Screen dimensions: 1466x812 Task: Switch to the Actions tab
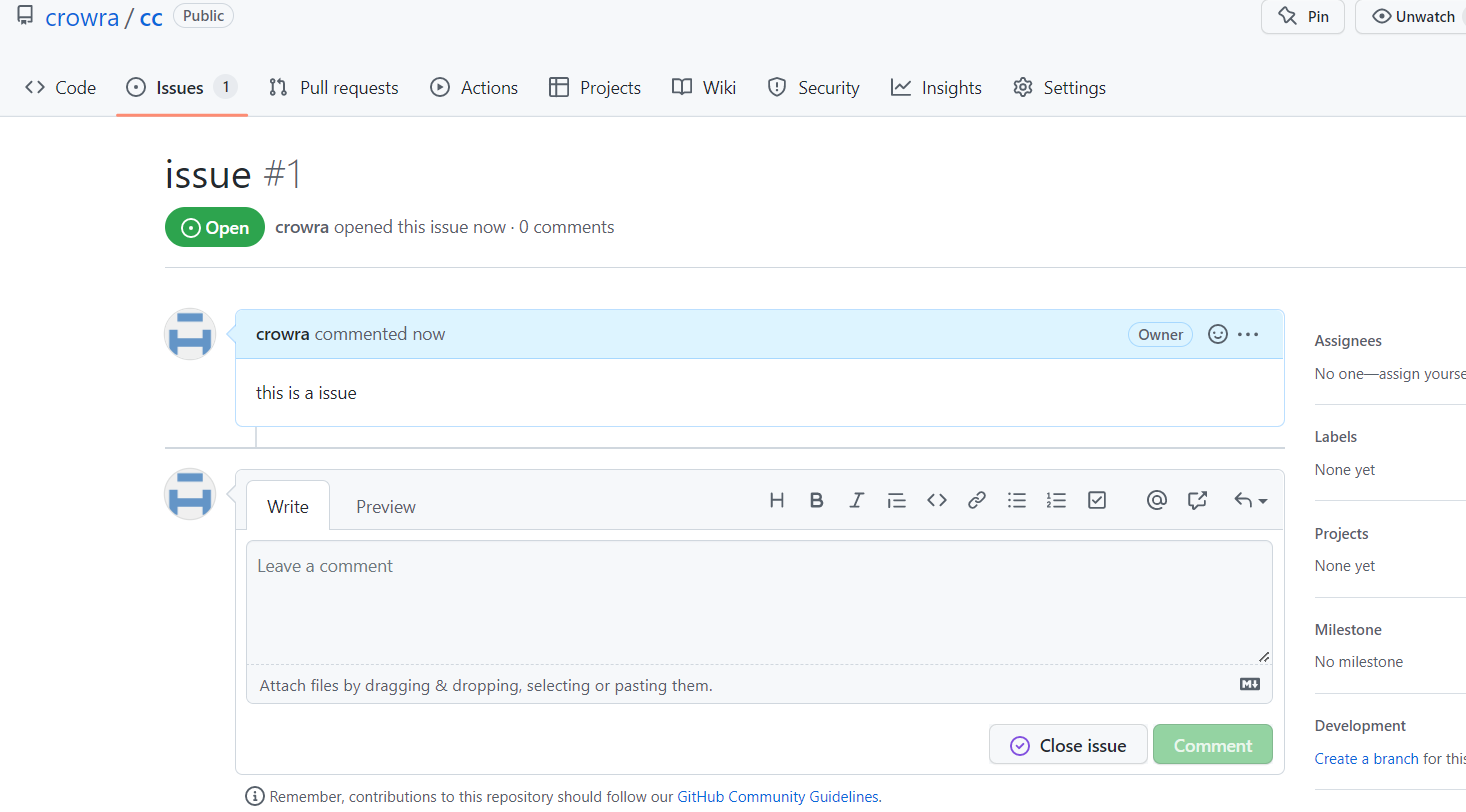pyautogui.click(x=474, y=88)
